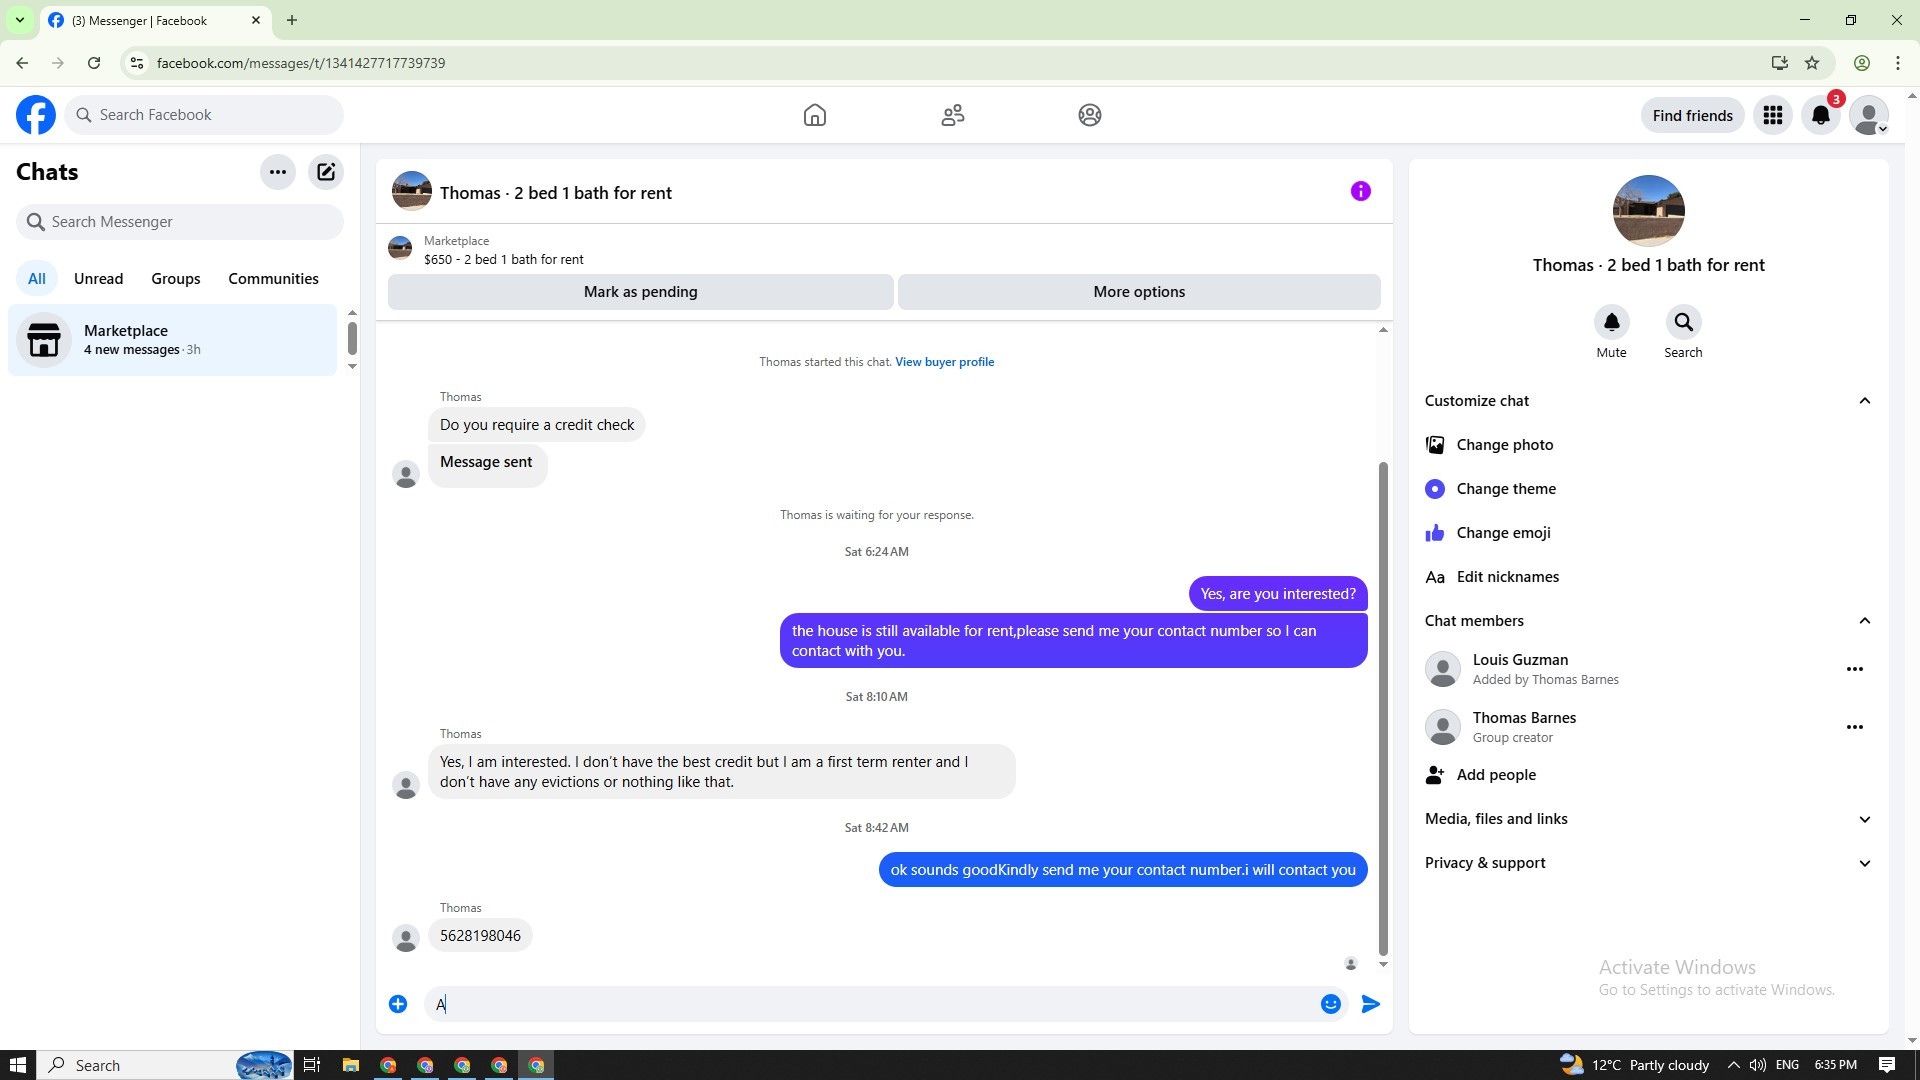1920x1080 pixels.
Task: Click Find friends button
Action: coord(1692,115)
